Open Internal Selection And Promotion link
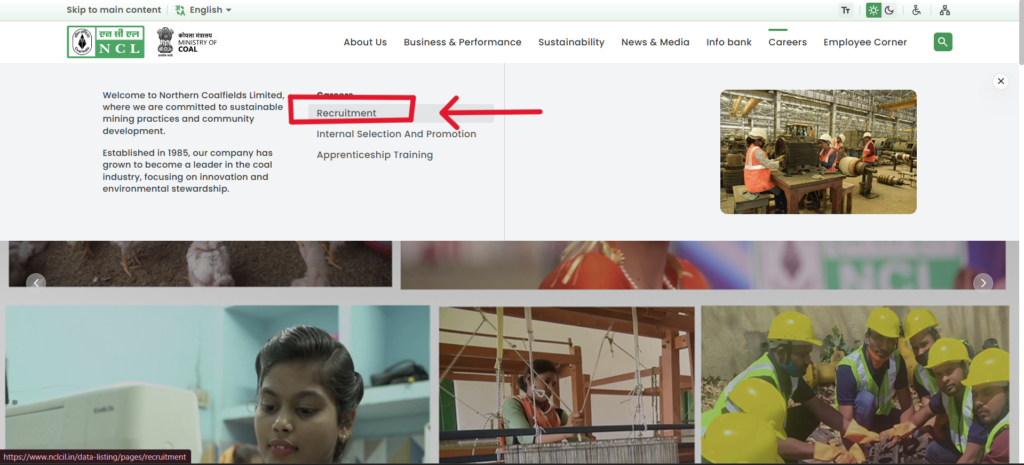1024x465 pixels. click(396, 134)
